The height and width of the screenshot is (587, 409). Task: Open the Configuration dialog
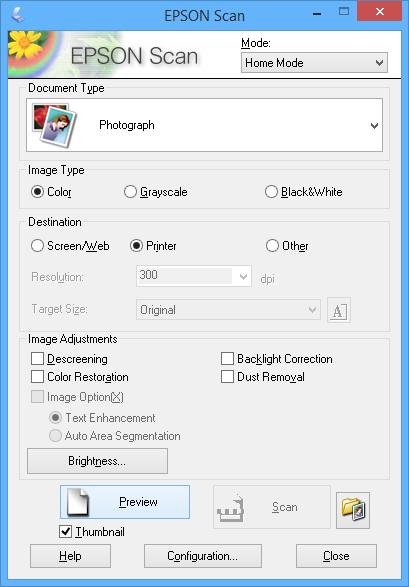tap(202, 556)
